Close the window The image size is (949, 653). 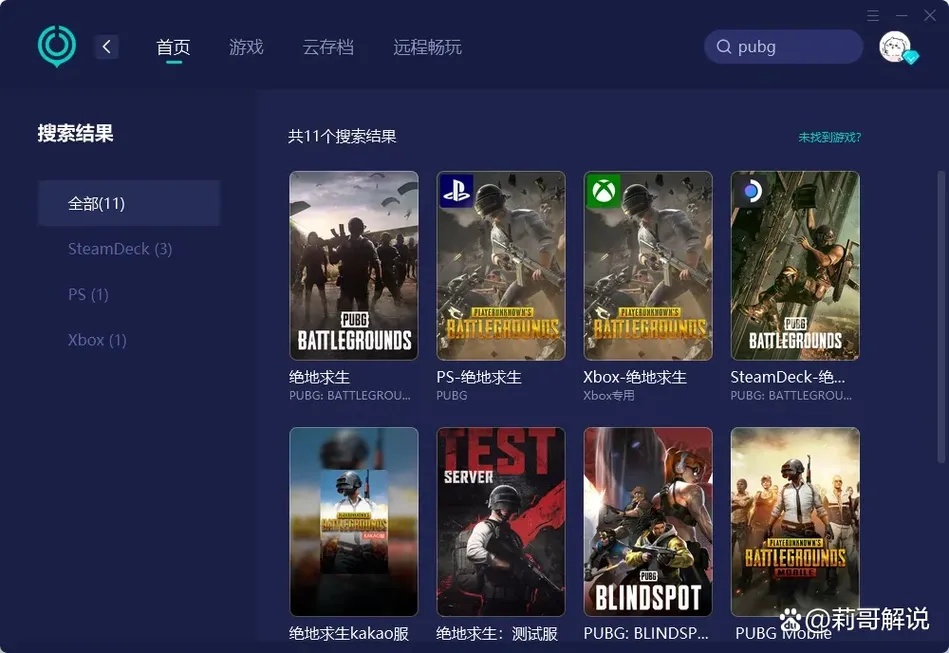click(930, 15)
